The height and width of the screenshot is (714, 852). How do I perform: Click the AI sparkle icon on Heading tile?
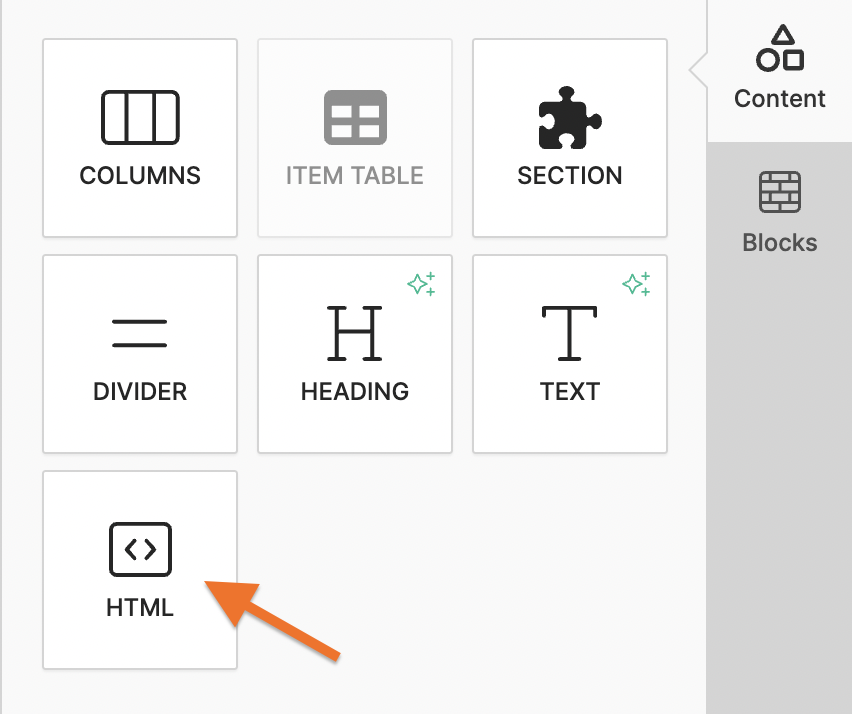point(421,284)
